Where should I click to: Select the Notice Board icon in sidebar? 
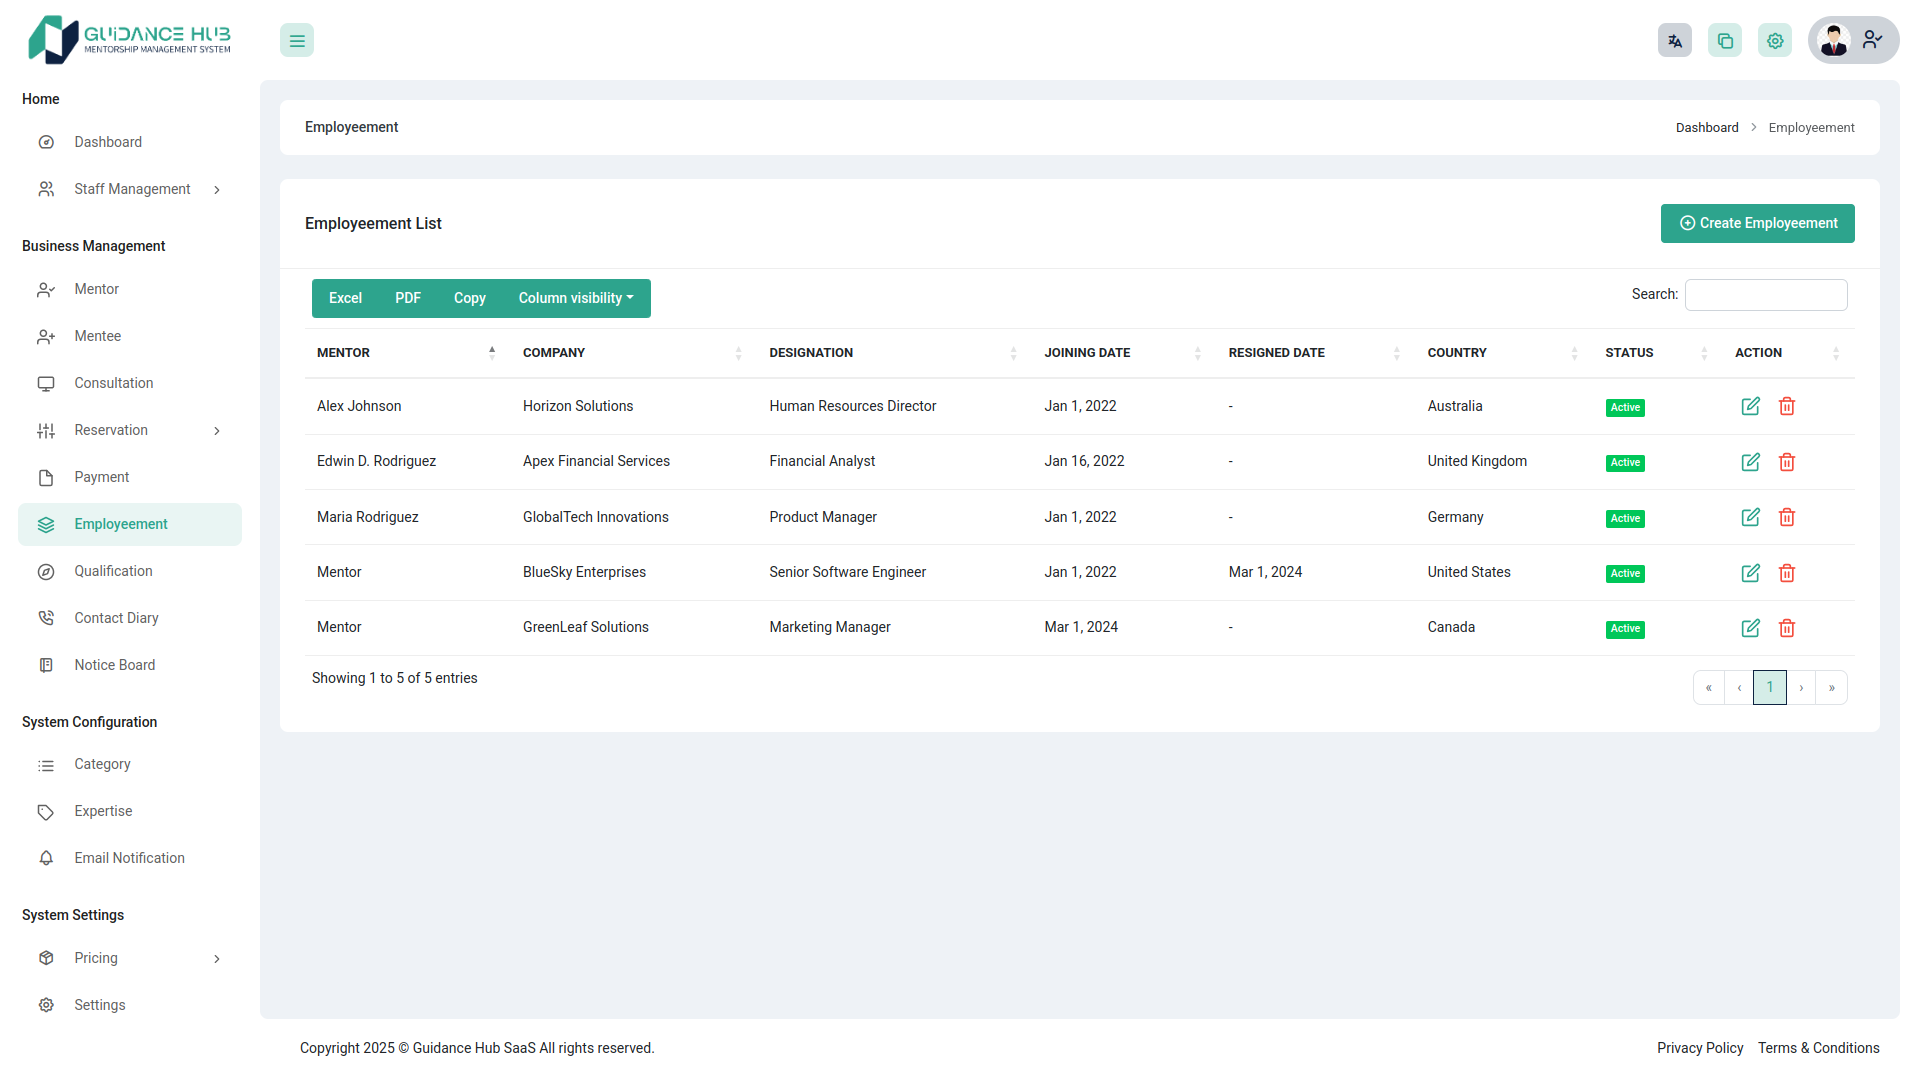[x=46, y=665]
